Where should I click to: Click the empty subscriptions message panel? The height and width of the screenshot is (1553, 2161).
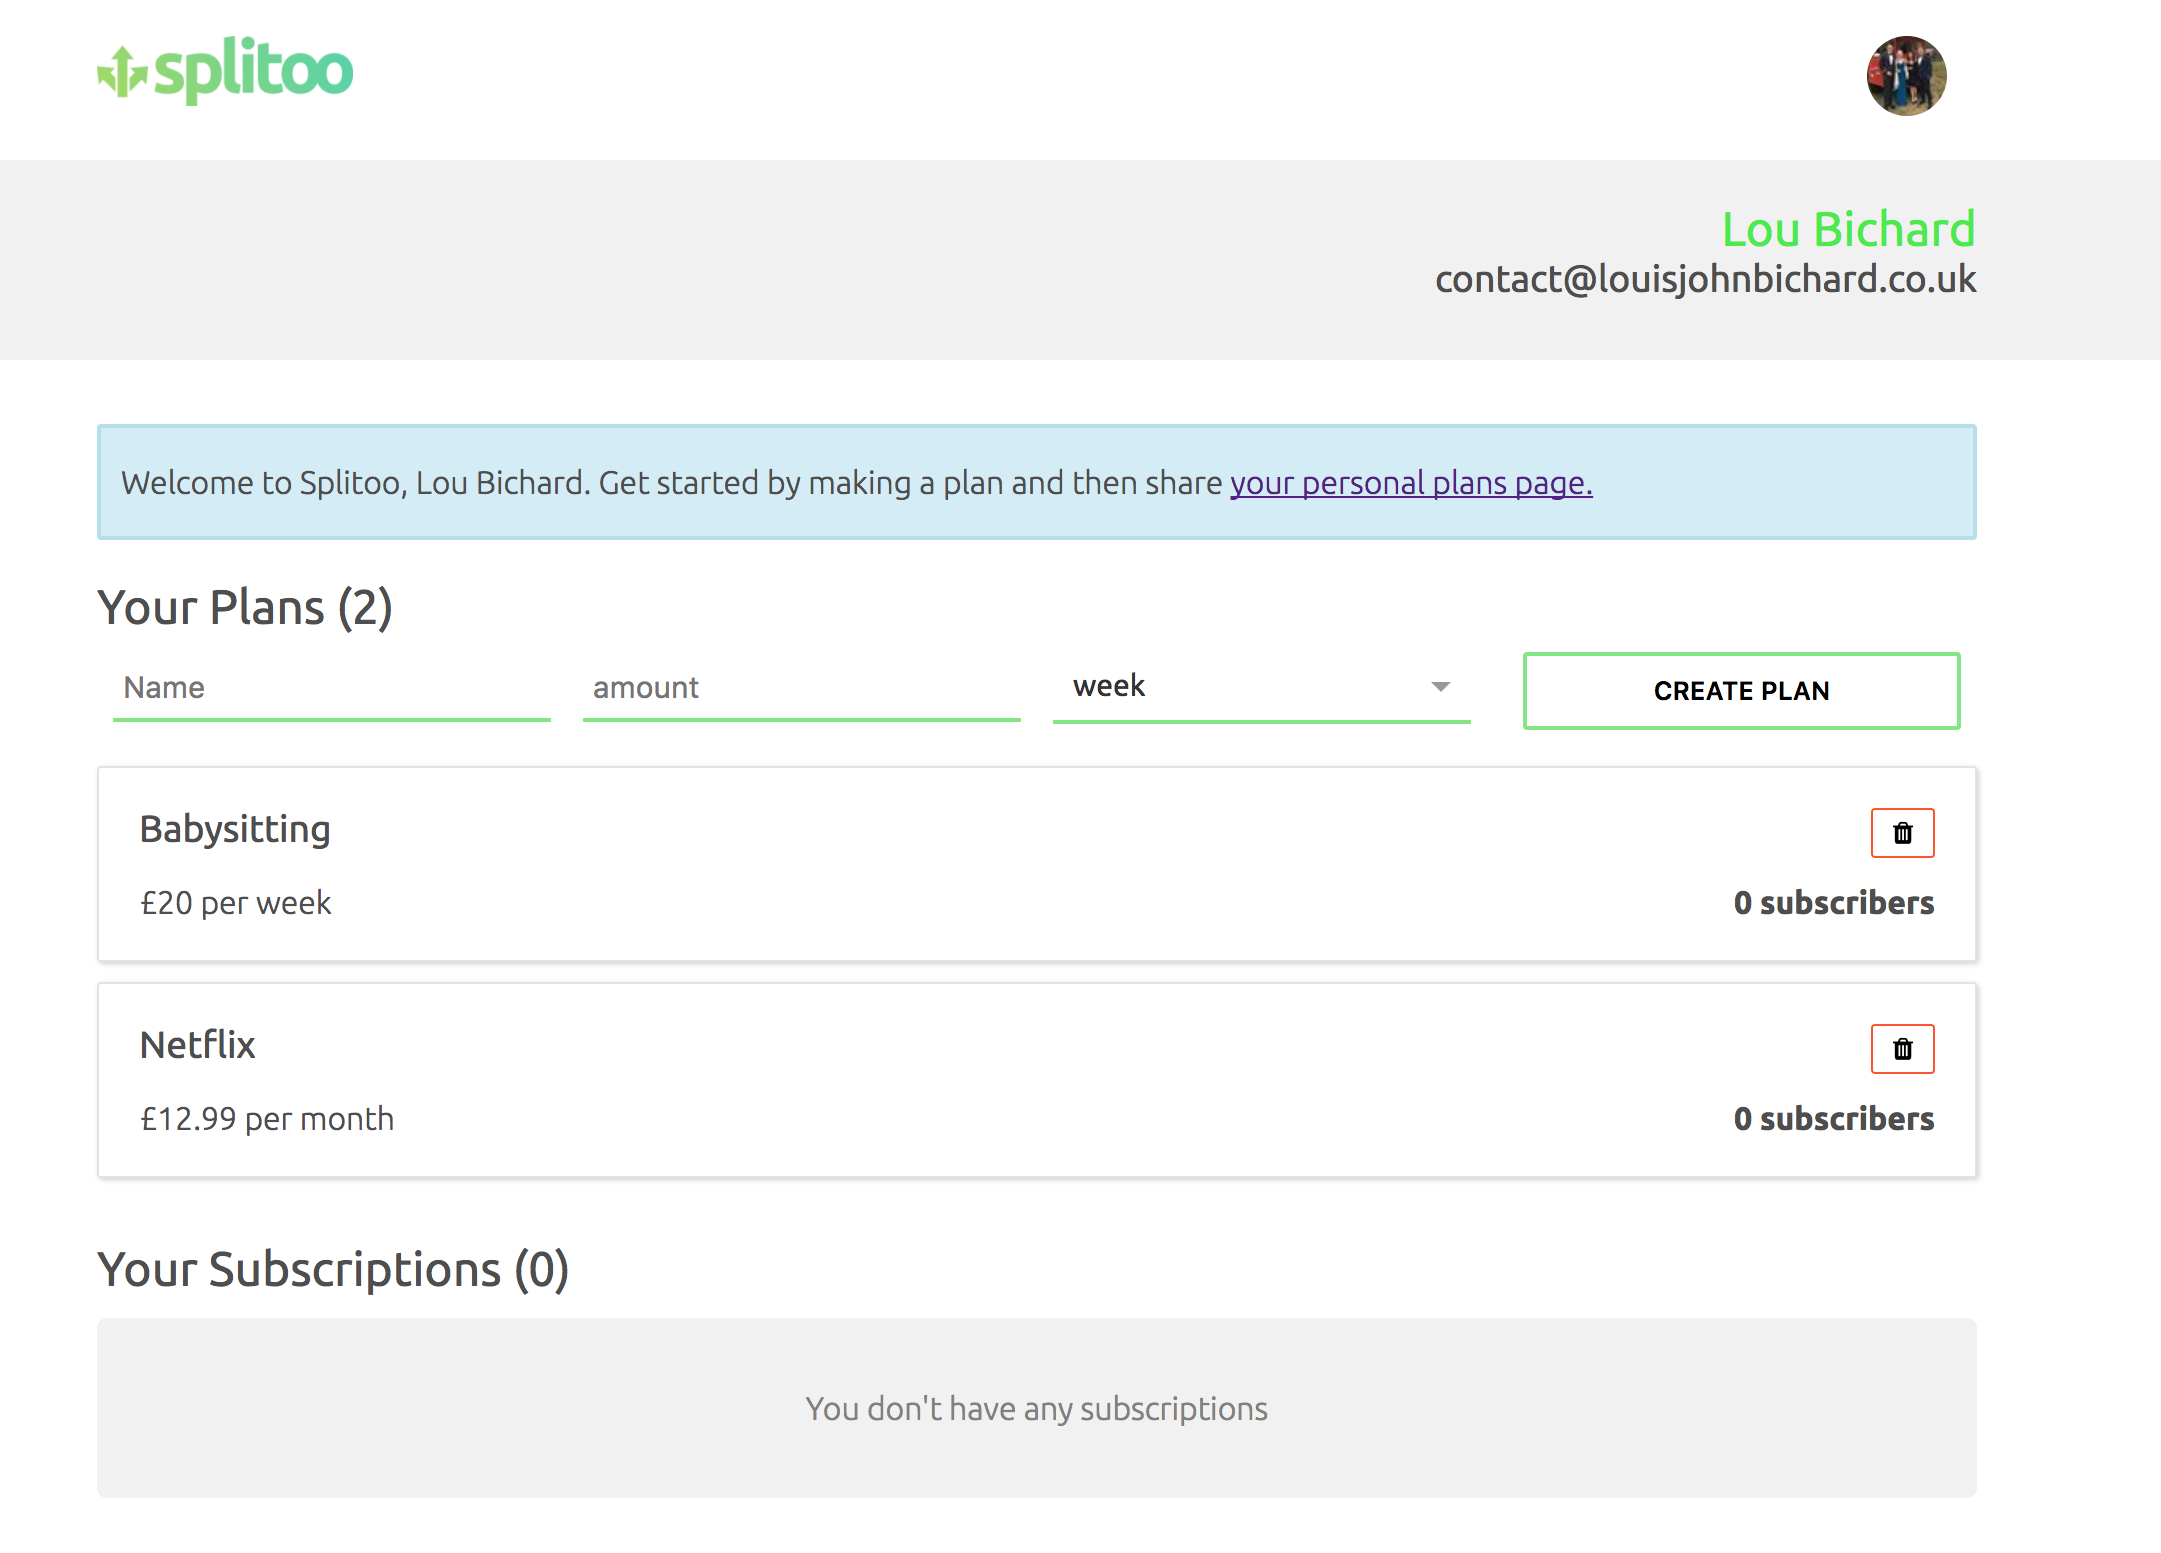[x=1036, y=1408]
